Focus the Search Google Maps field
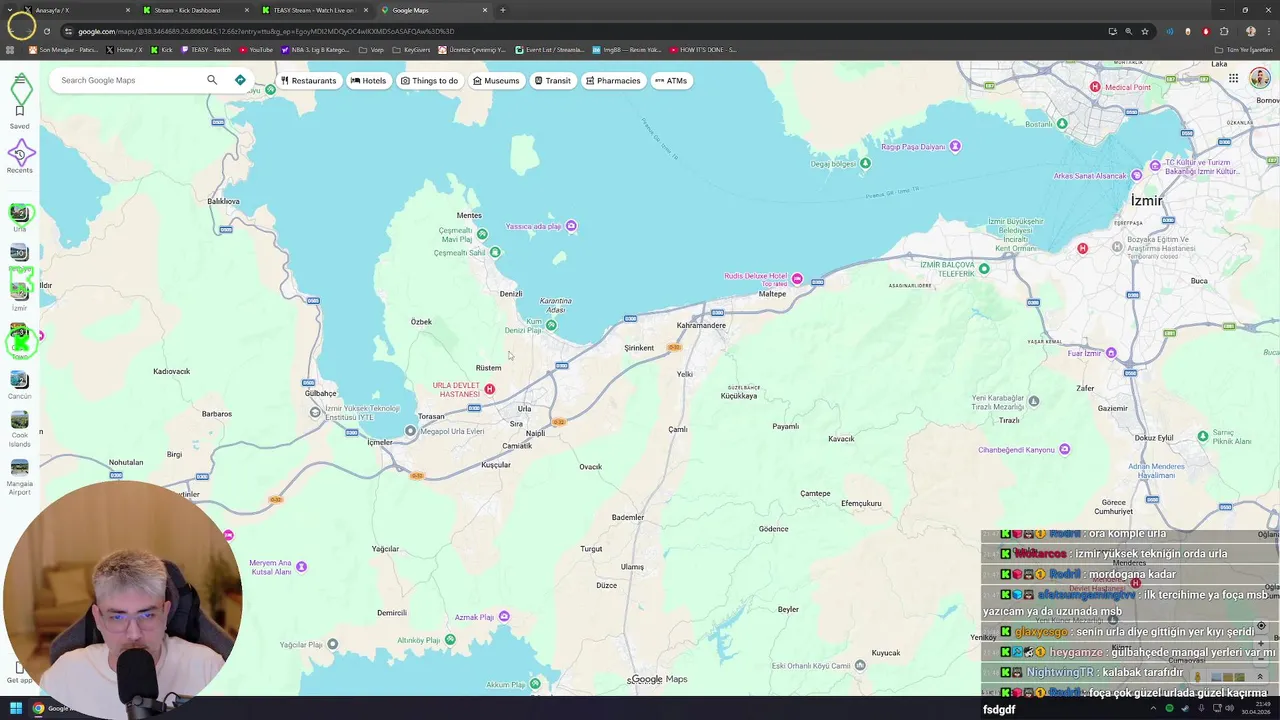1280x720 pixels. [128, 80]
